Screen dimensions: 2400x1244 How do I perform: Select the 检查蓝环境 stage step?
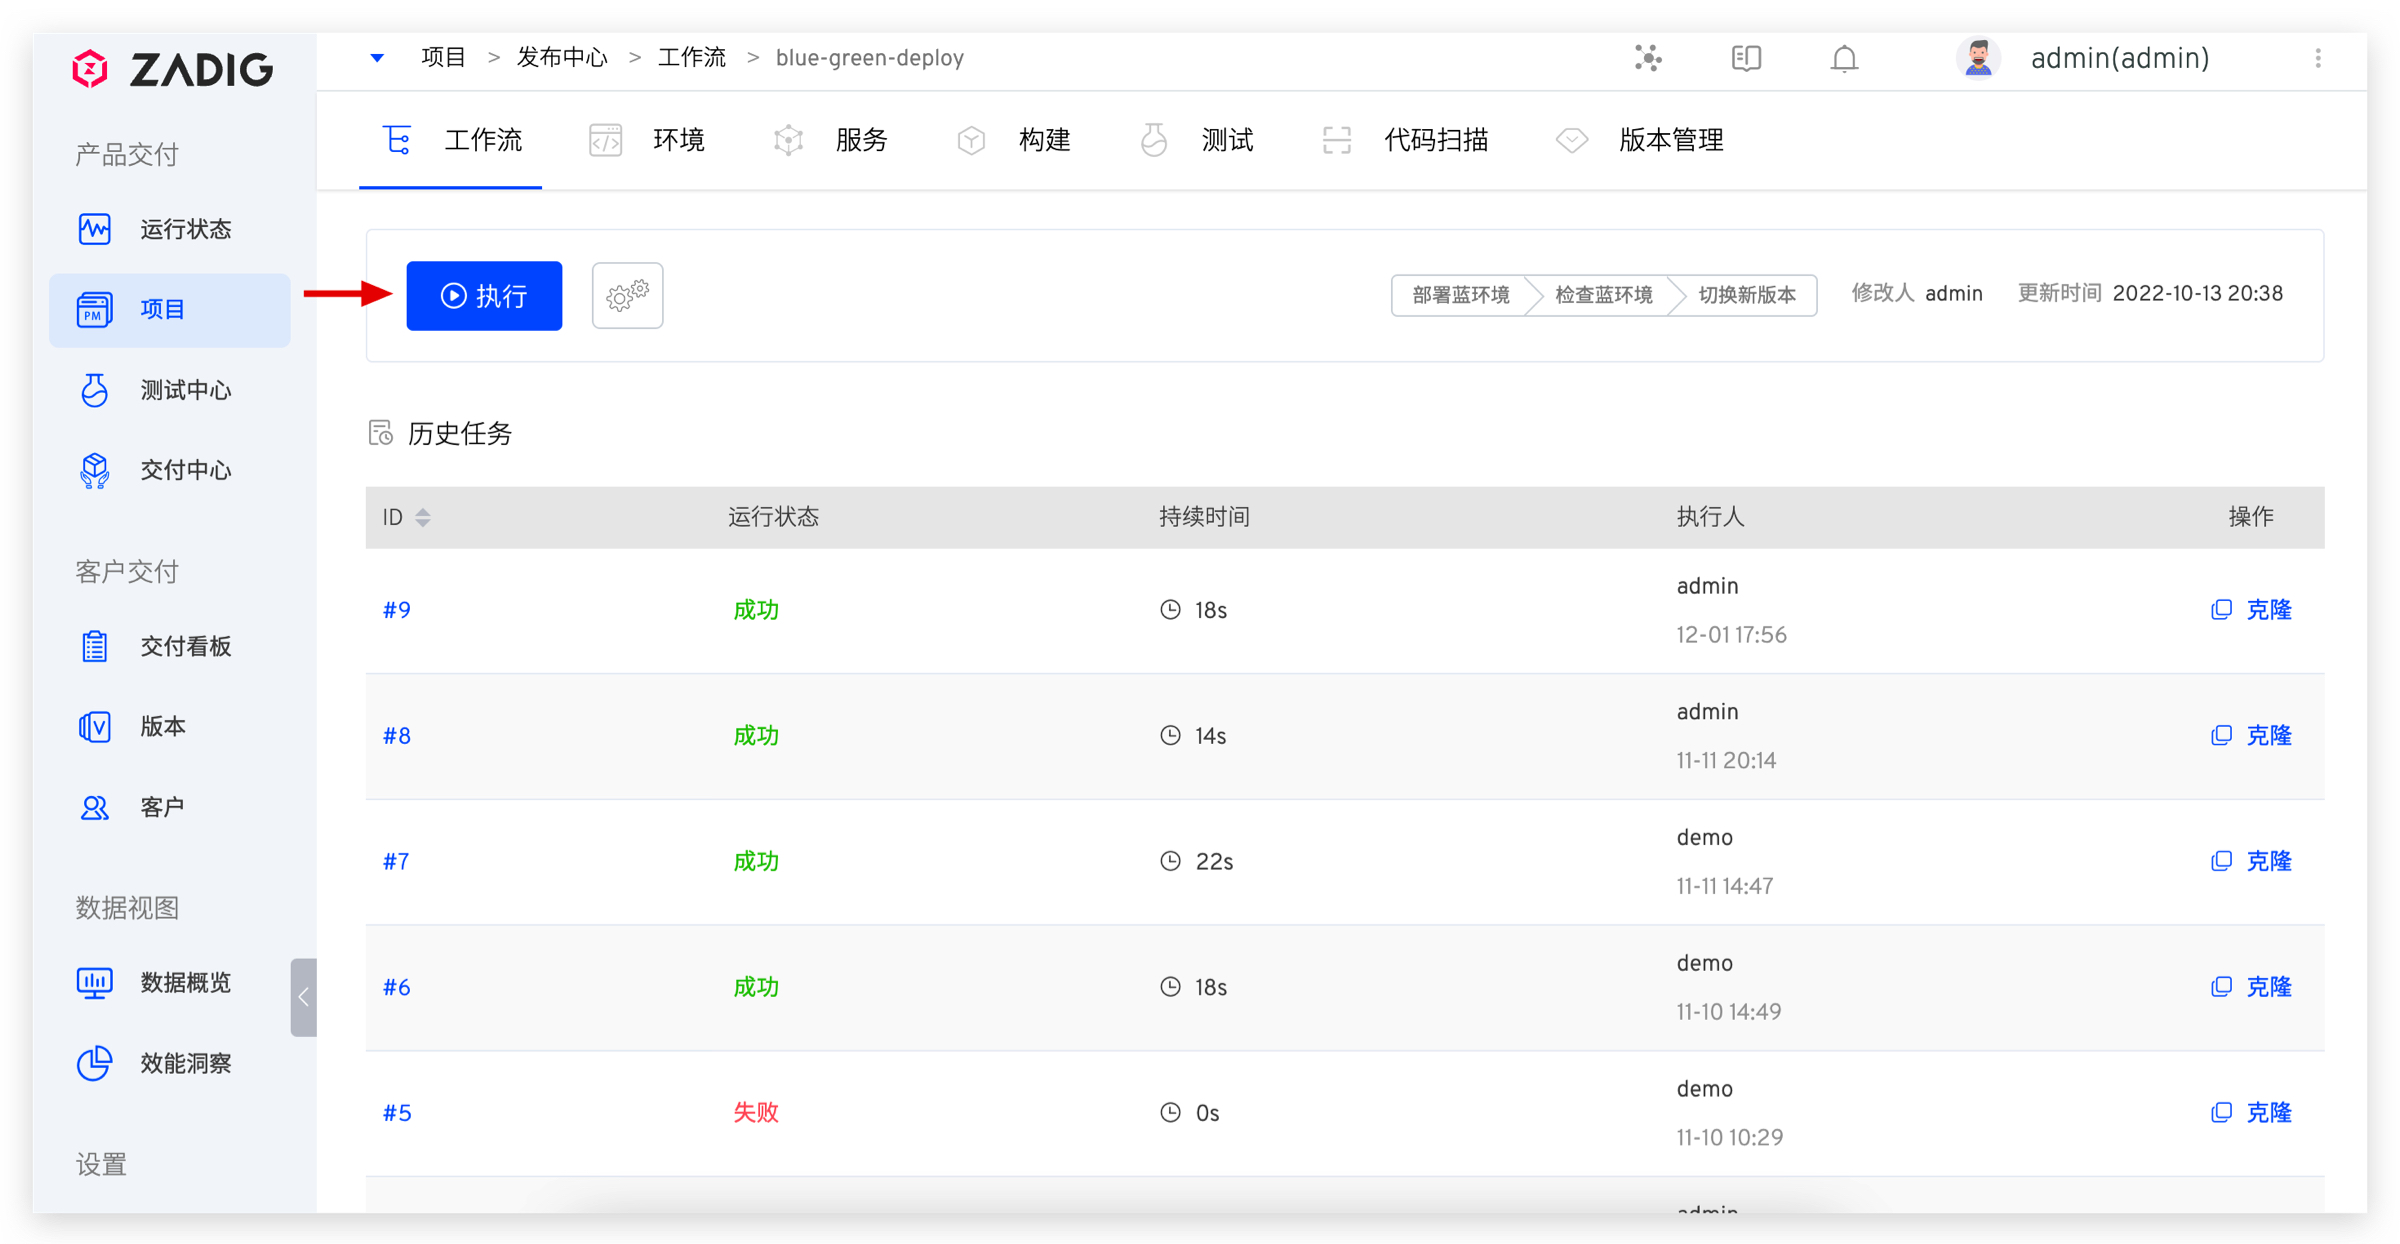[x=1603, y=295]
